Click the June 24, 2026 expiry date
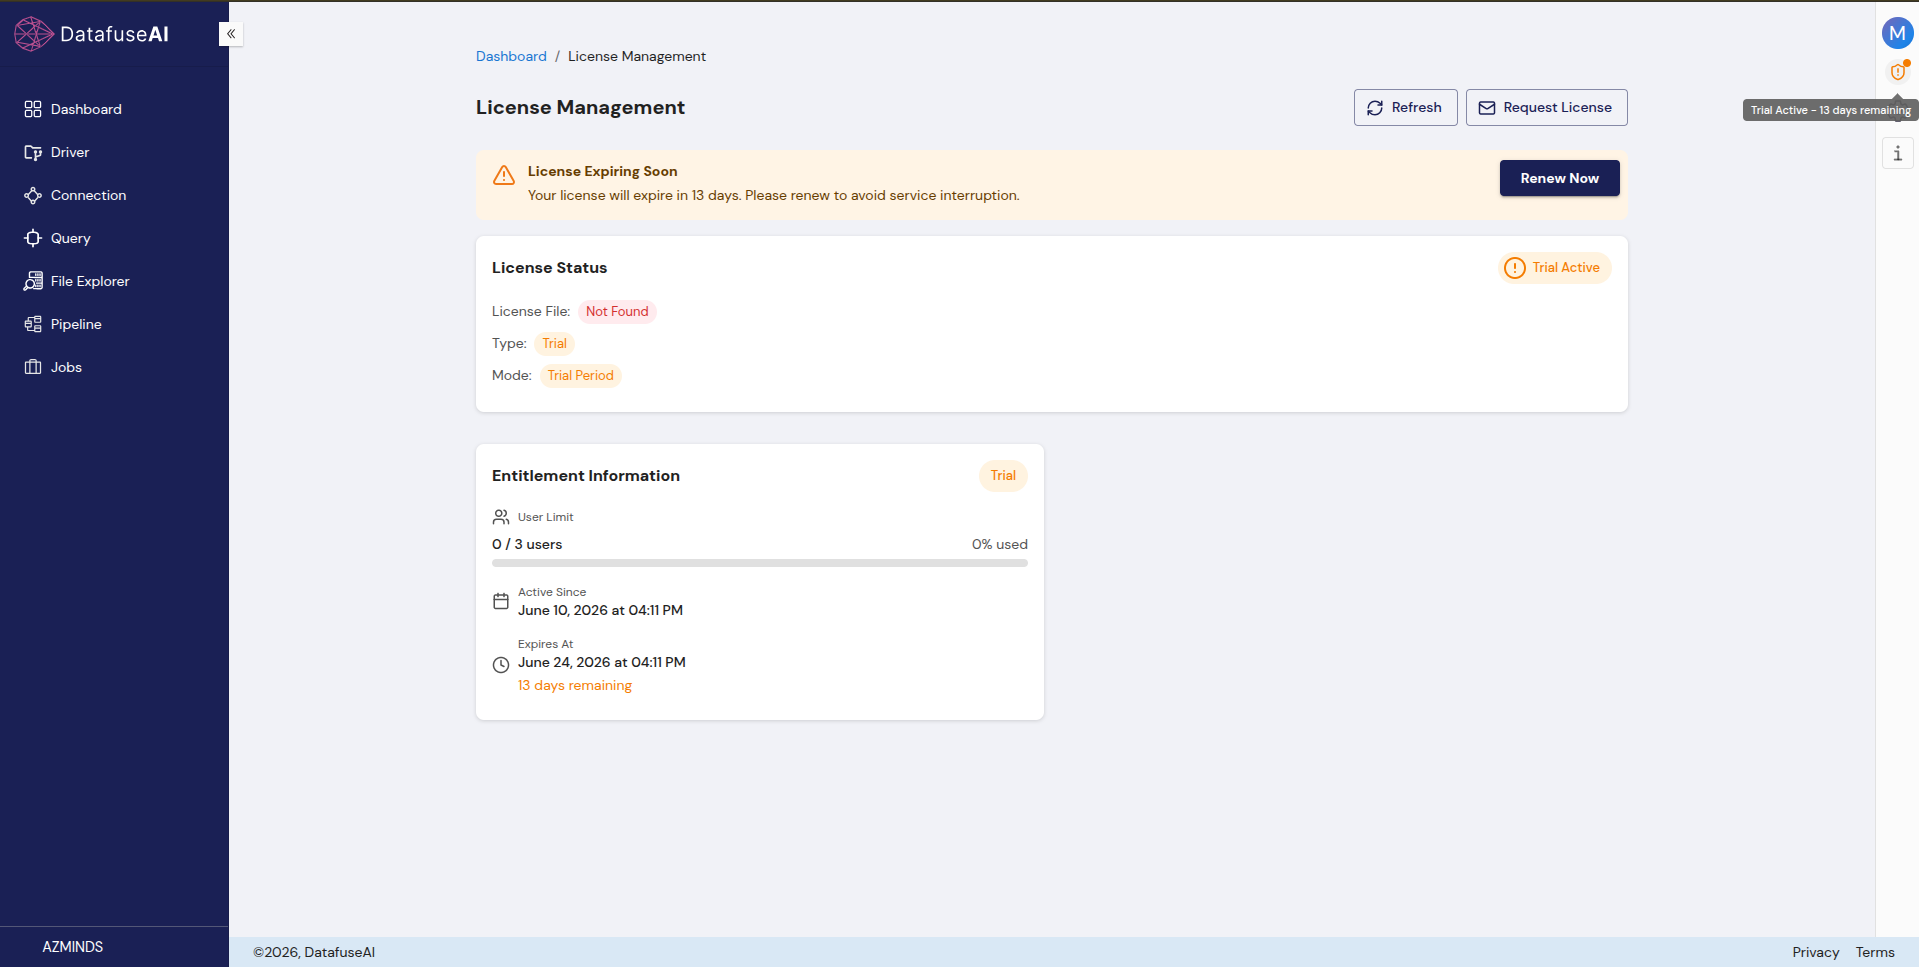 [x=602, y=662]
